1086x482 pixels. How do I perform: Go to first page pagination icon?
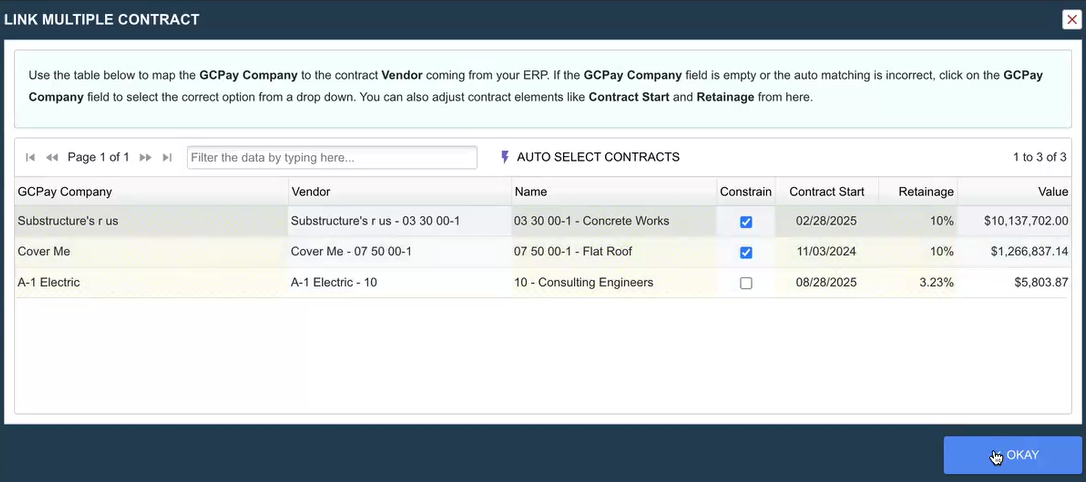click(x=30, y=158)
